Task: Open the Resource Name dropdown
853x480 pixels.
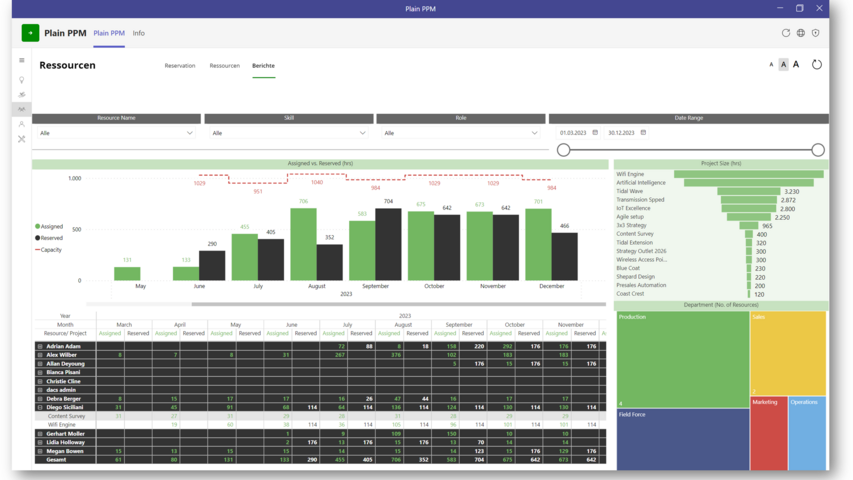Action: 116,133
